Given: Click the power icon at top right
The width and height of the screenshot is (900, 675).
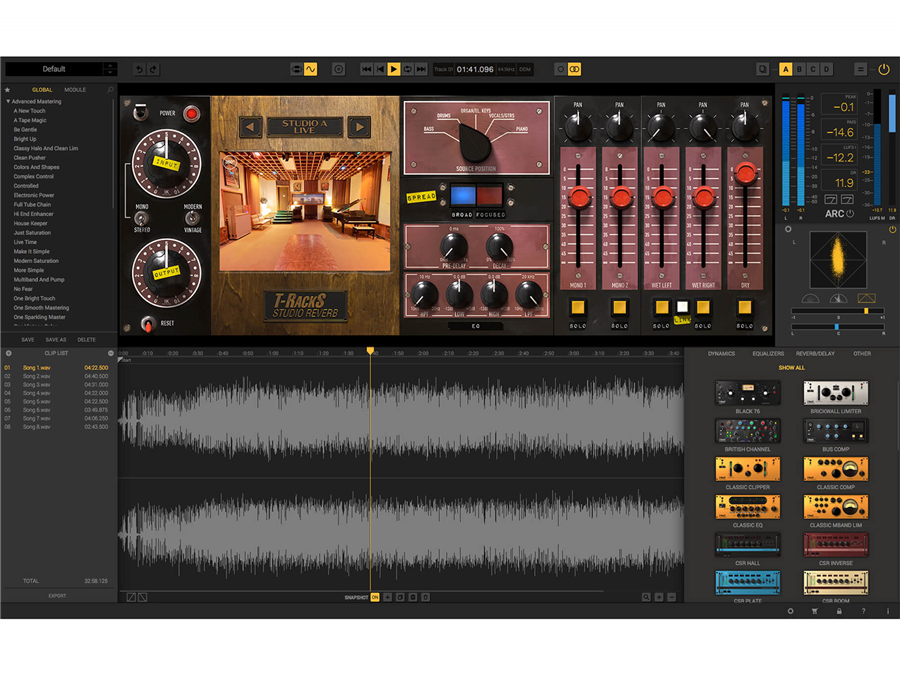Looking at the screenshot, I should tap(884, 69).
